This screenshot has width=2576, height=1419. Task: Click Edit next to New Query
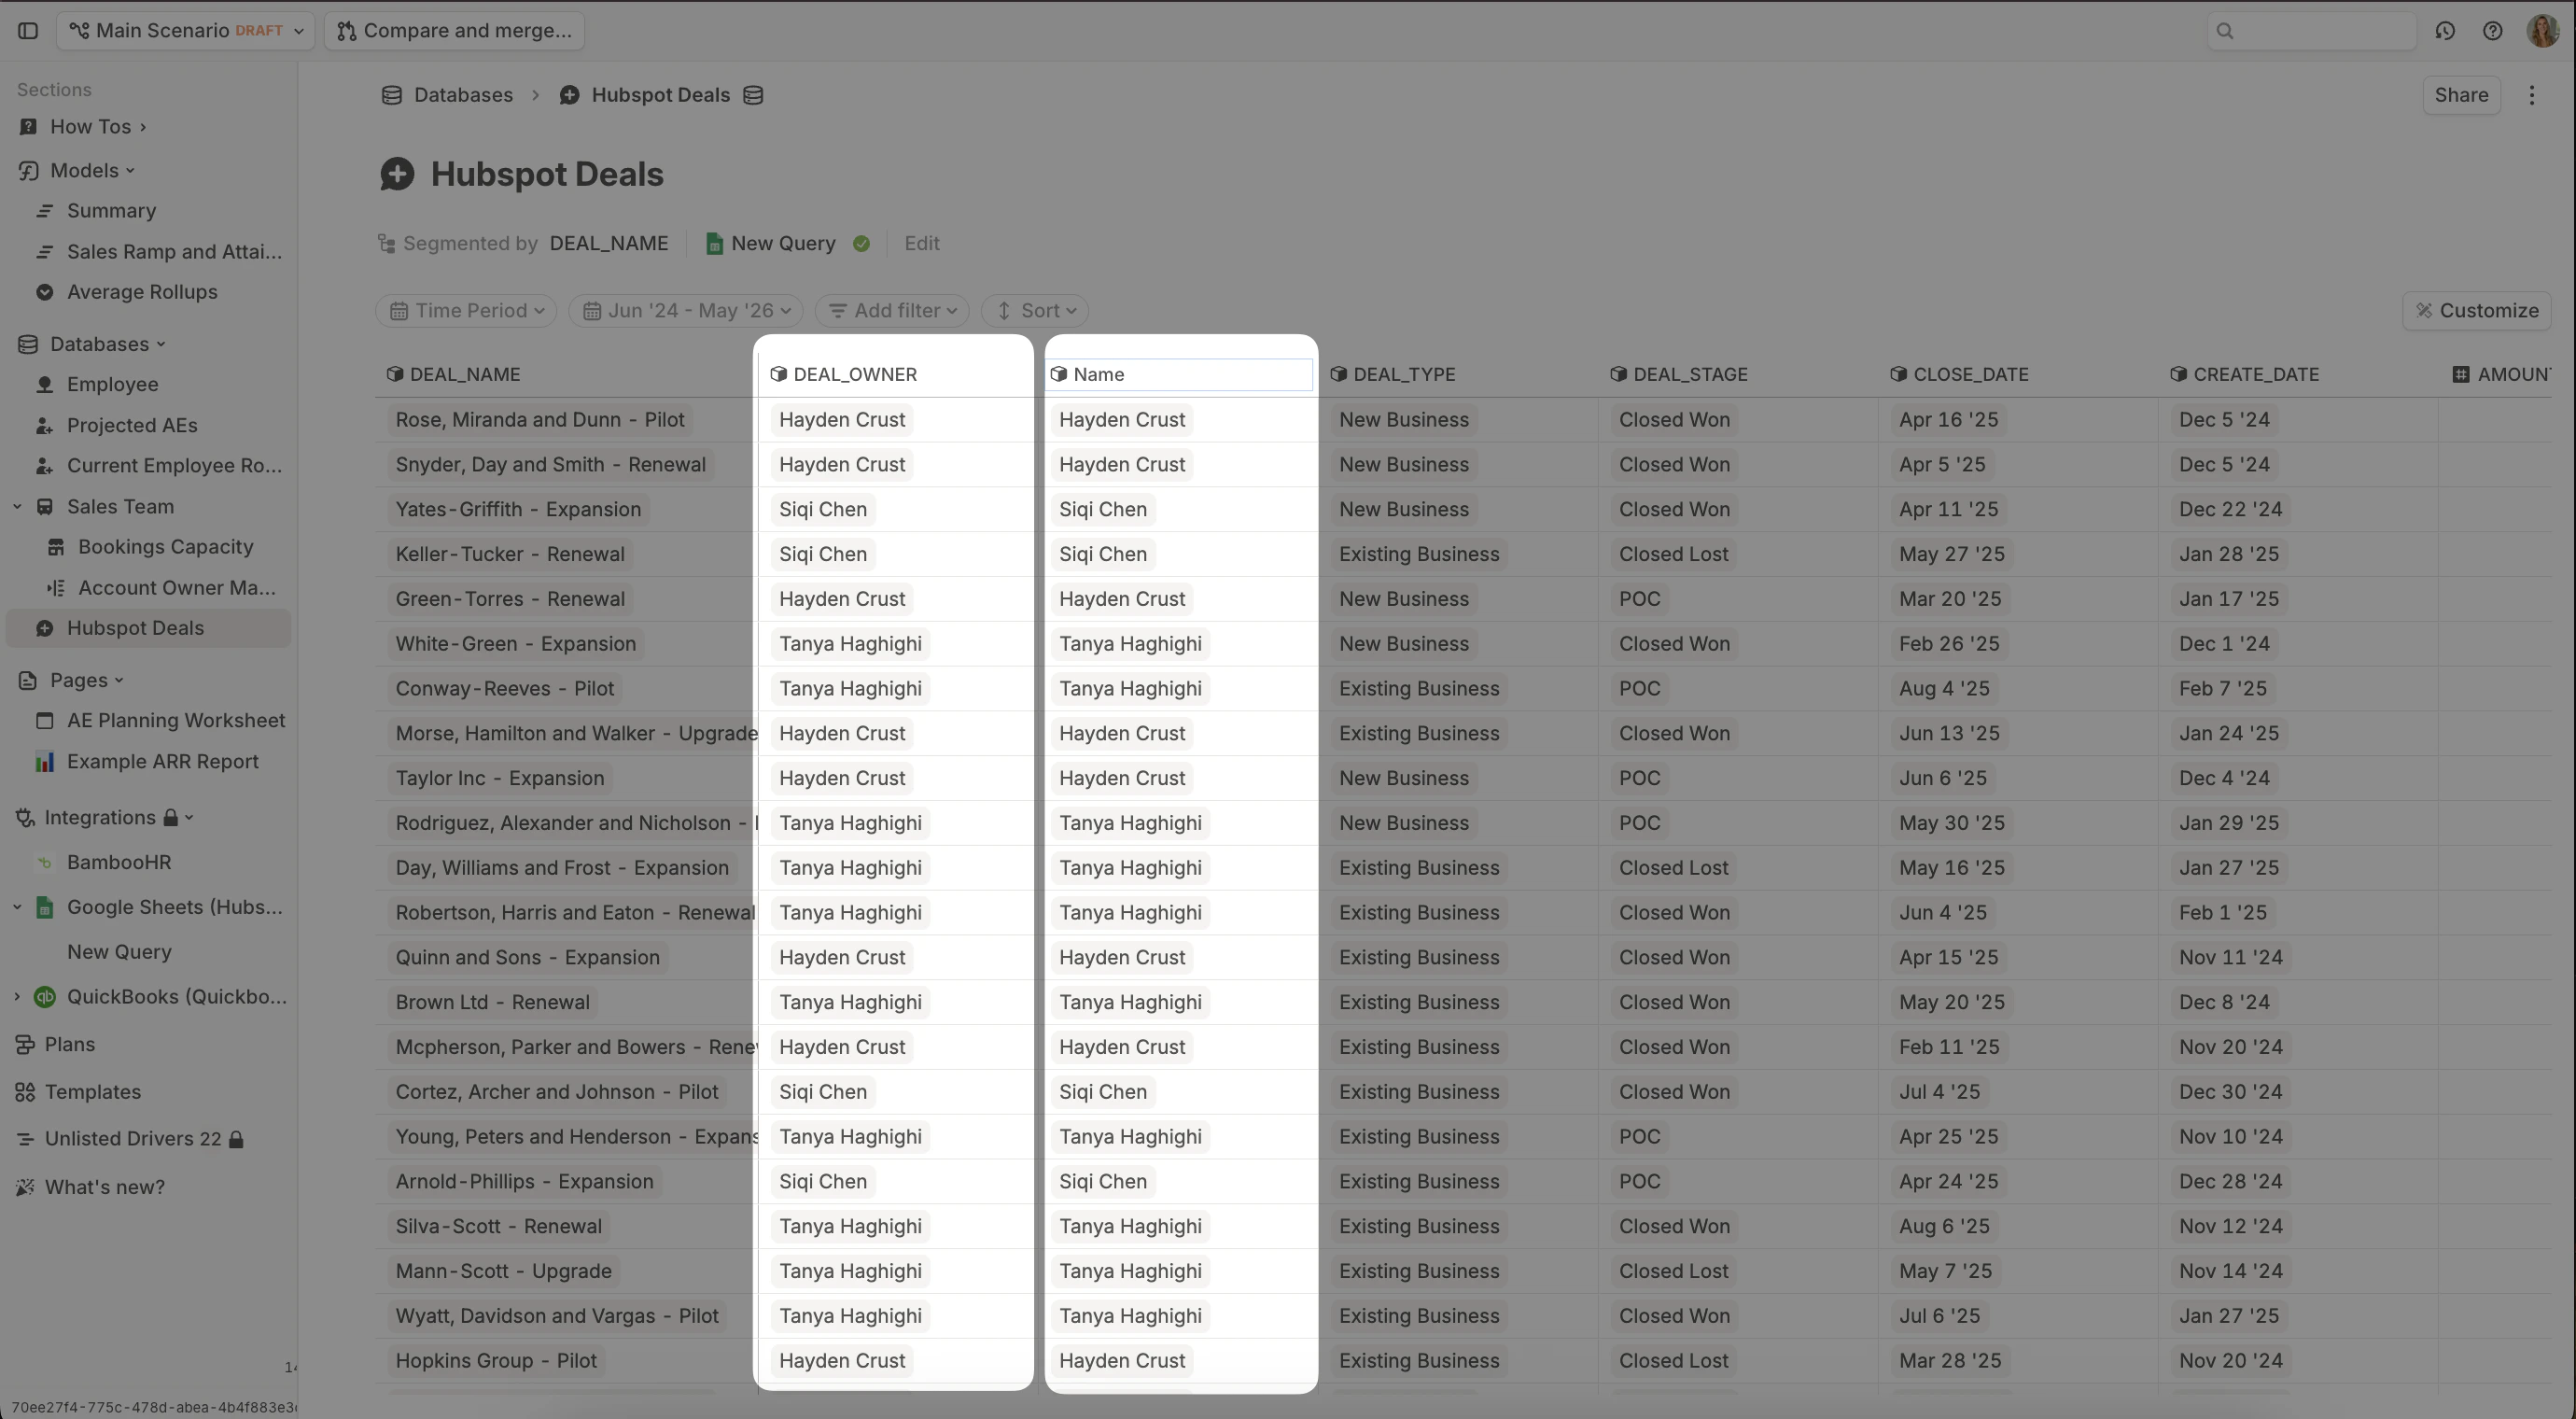point(921,243)
